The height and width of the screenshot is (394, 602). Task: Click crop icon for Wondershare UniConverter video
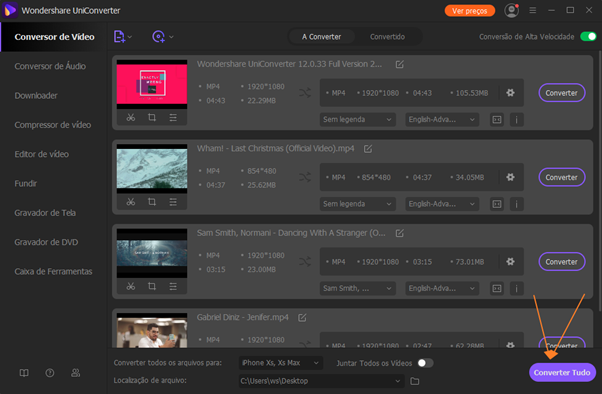[x=152, y=118]
